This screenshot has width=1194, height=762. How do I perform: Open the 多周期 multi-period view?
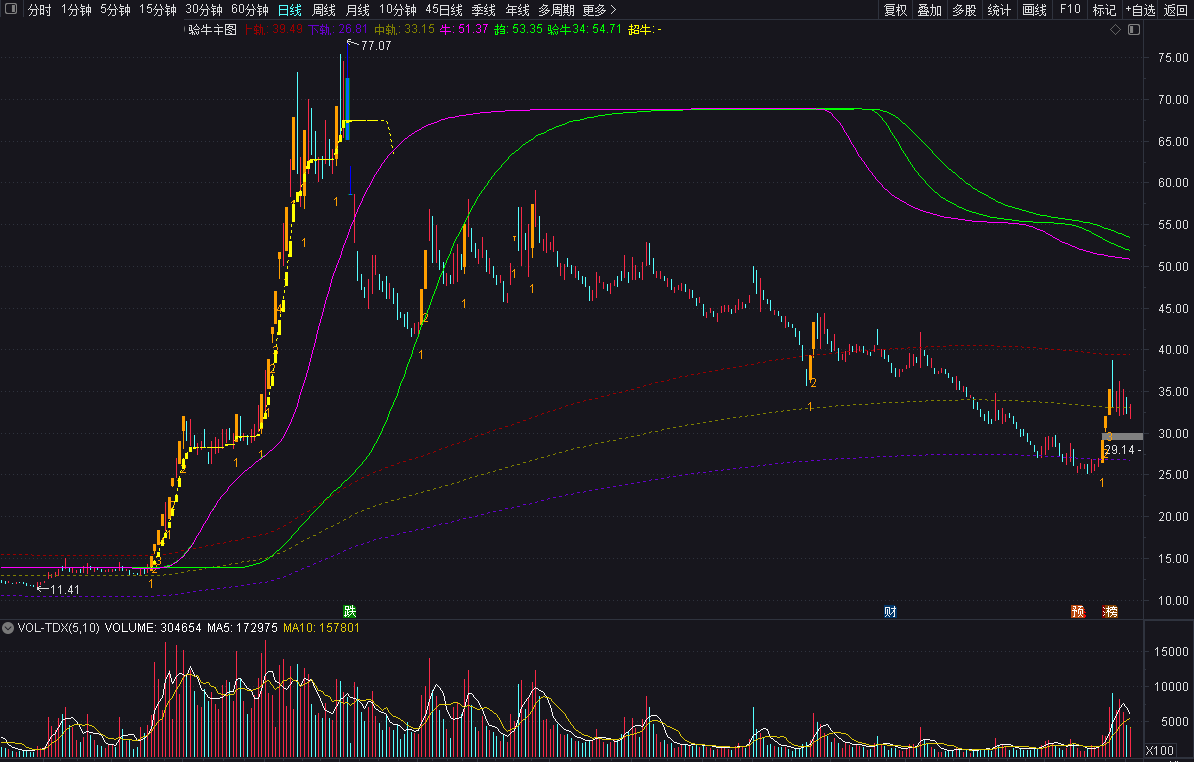[556, 10]
